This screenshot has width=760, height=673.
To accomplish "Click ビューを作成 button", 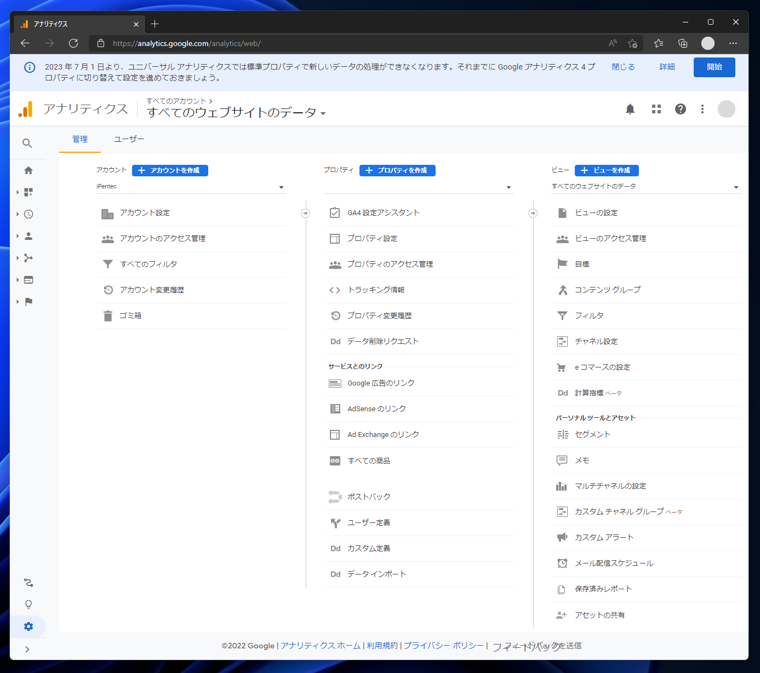I will 607,171.
